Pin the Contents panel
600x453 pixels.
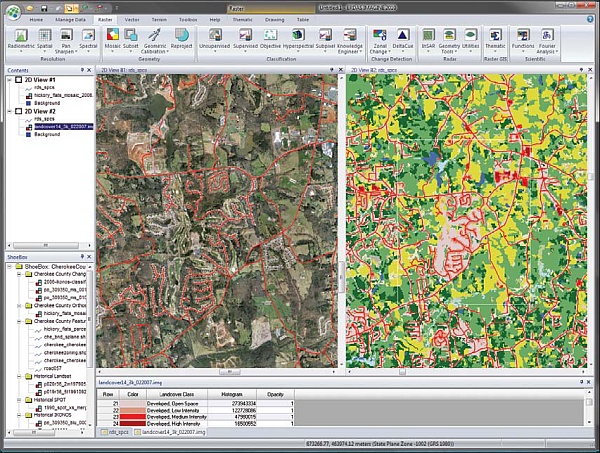pos(82,70)
